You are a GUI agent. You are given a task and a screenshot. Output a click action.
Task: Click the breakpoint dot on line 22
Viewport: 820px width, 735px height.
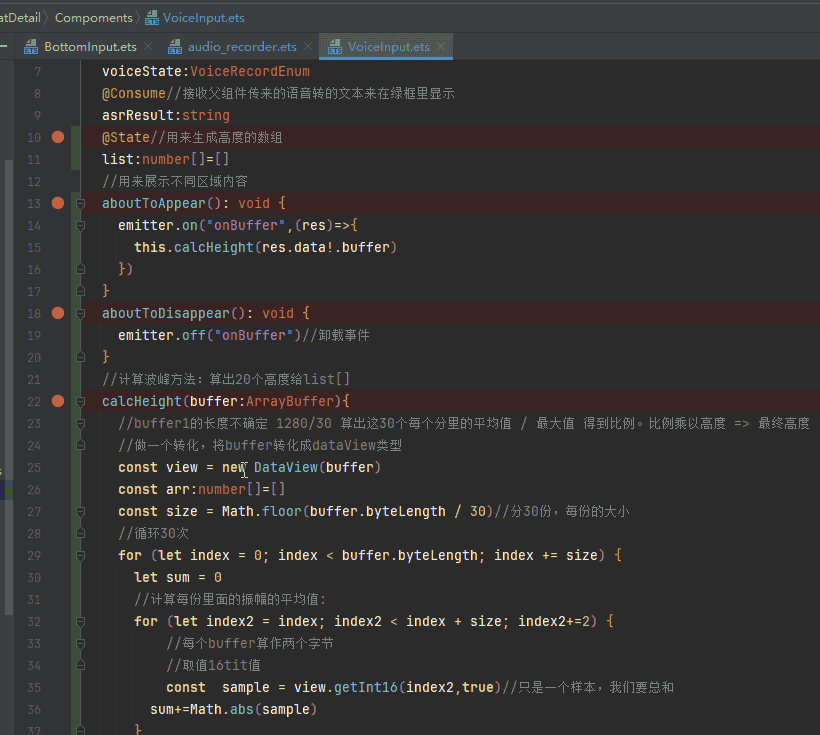pyautogui.click(x=58, y=401)
